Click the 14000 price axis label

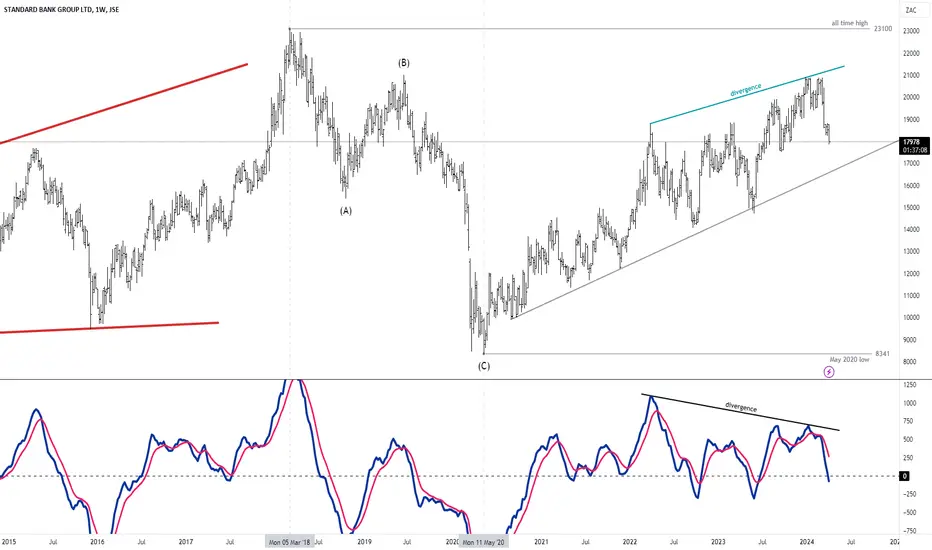[911, 230]
